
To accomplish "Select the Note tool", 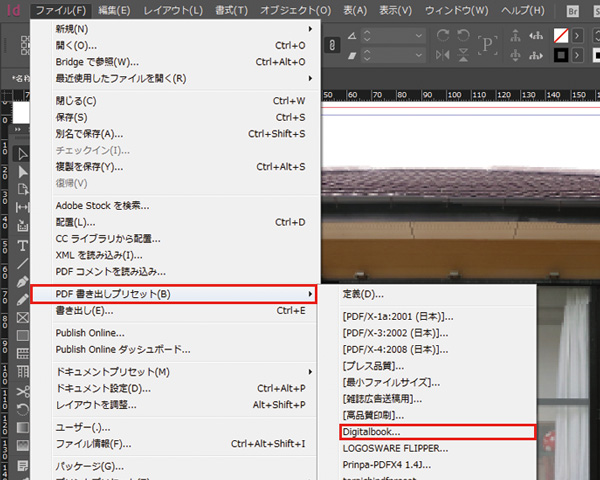I will tap(22, 466).
